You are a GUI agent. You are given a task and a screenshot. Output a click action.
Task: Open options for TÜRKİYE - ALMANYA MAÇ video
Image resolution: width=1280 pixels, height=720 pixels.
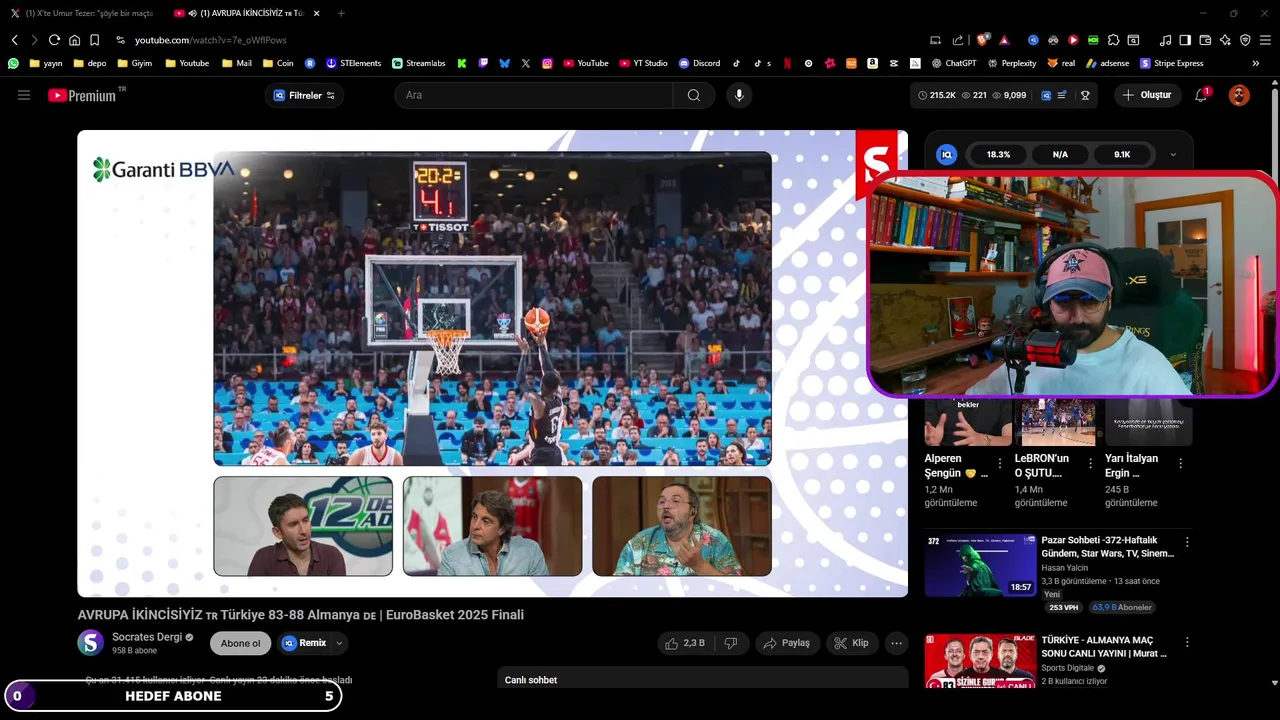(x=1187, y=642)
